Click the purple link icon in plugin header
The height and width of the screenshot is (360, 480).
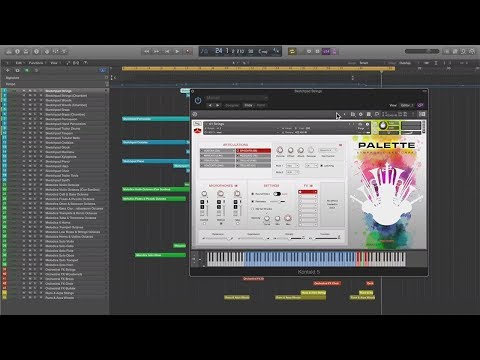click(x=420, y=105)
